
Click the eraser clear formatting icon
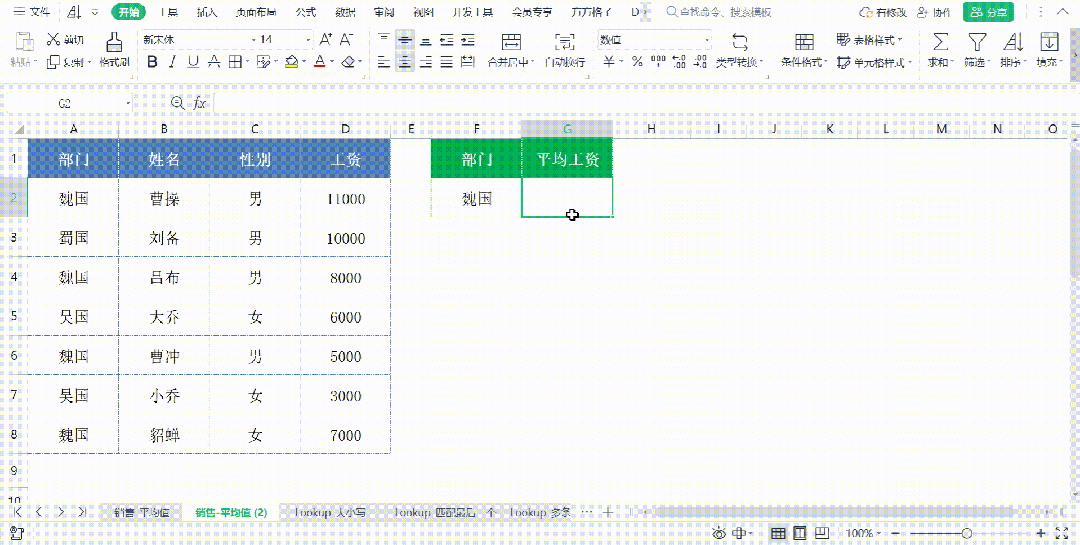coord(347,62)
